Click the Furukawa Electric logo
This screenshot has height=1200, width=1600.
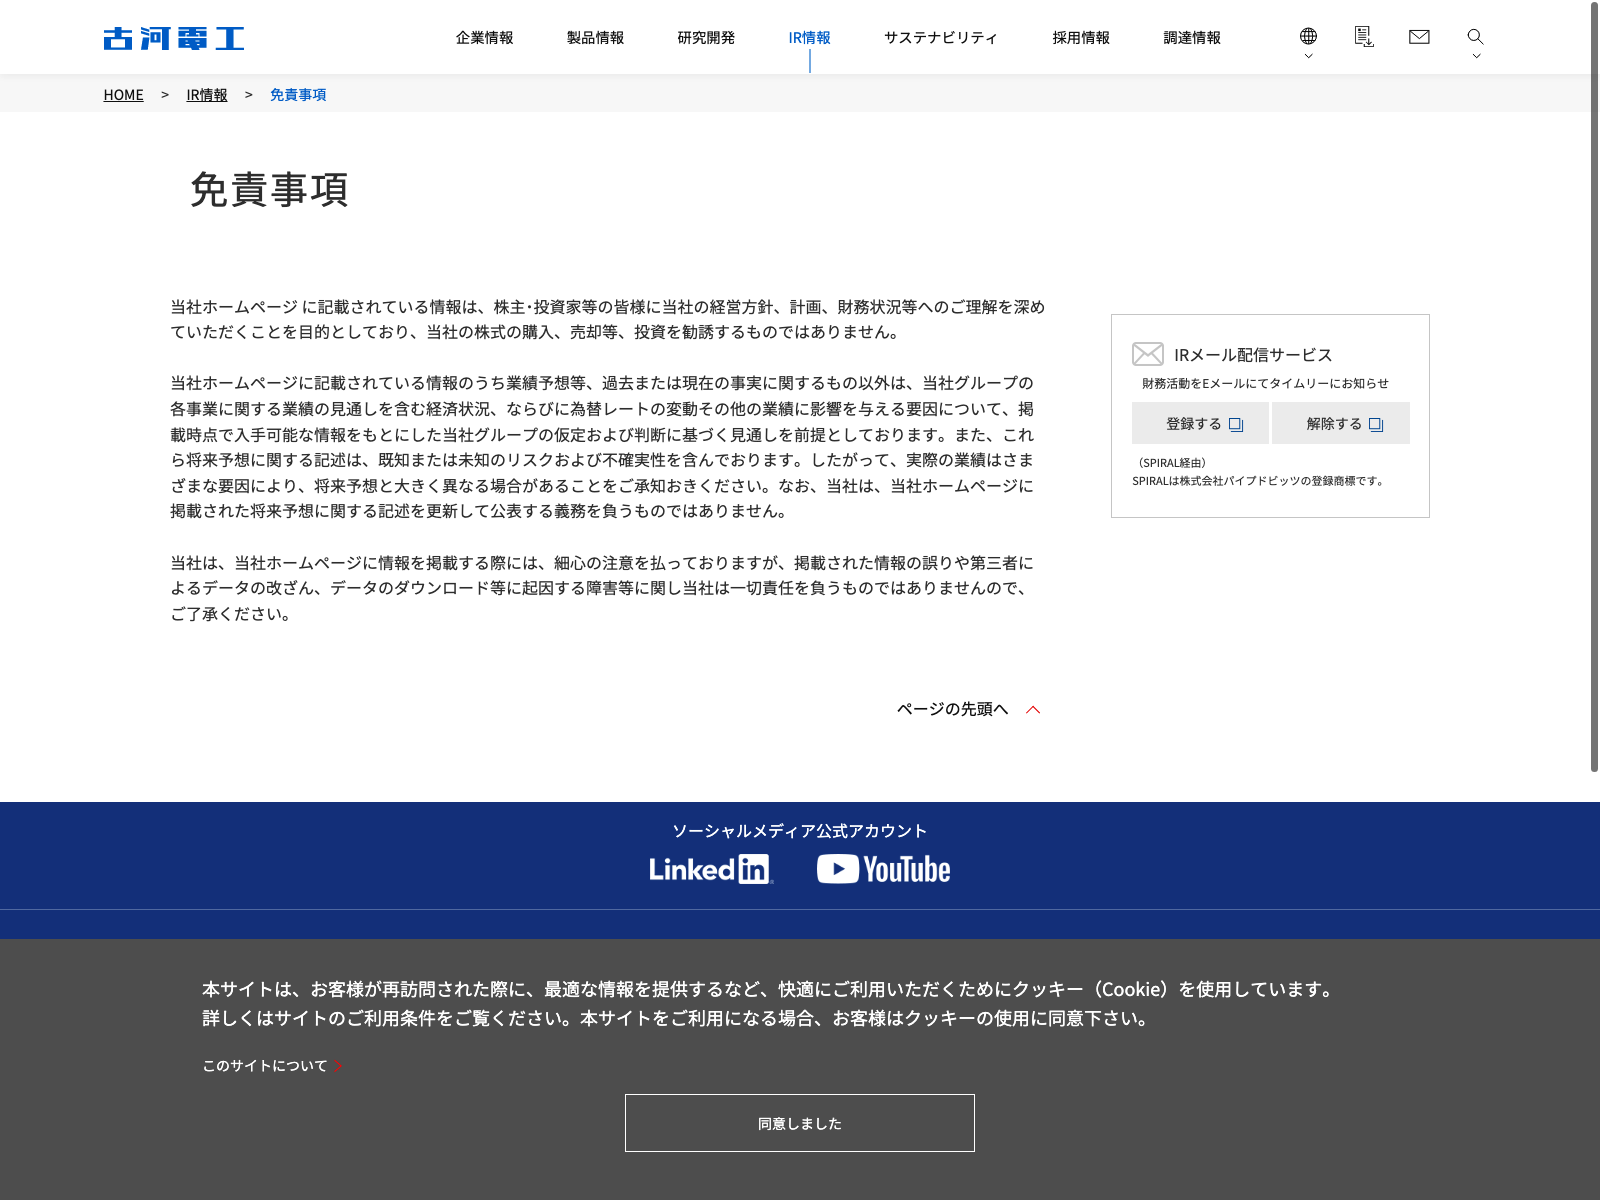(x=174, y=38)
